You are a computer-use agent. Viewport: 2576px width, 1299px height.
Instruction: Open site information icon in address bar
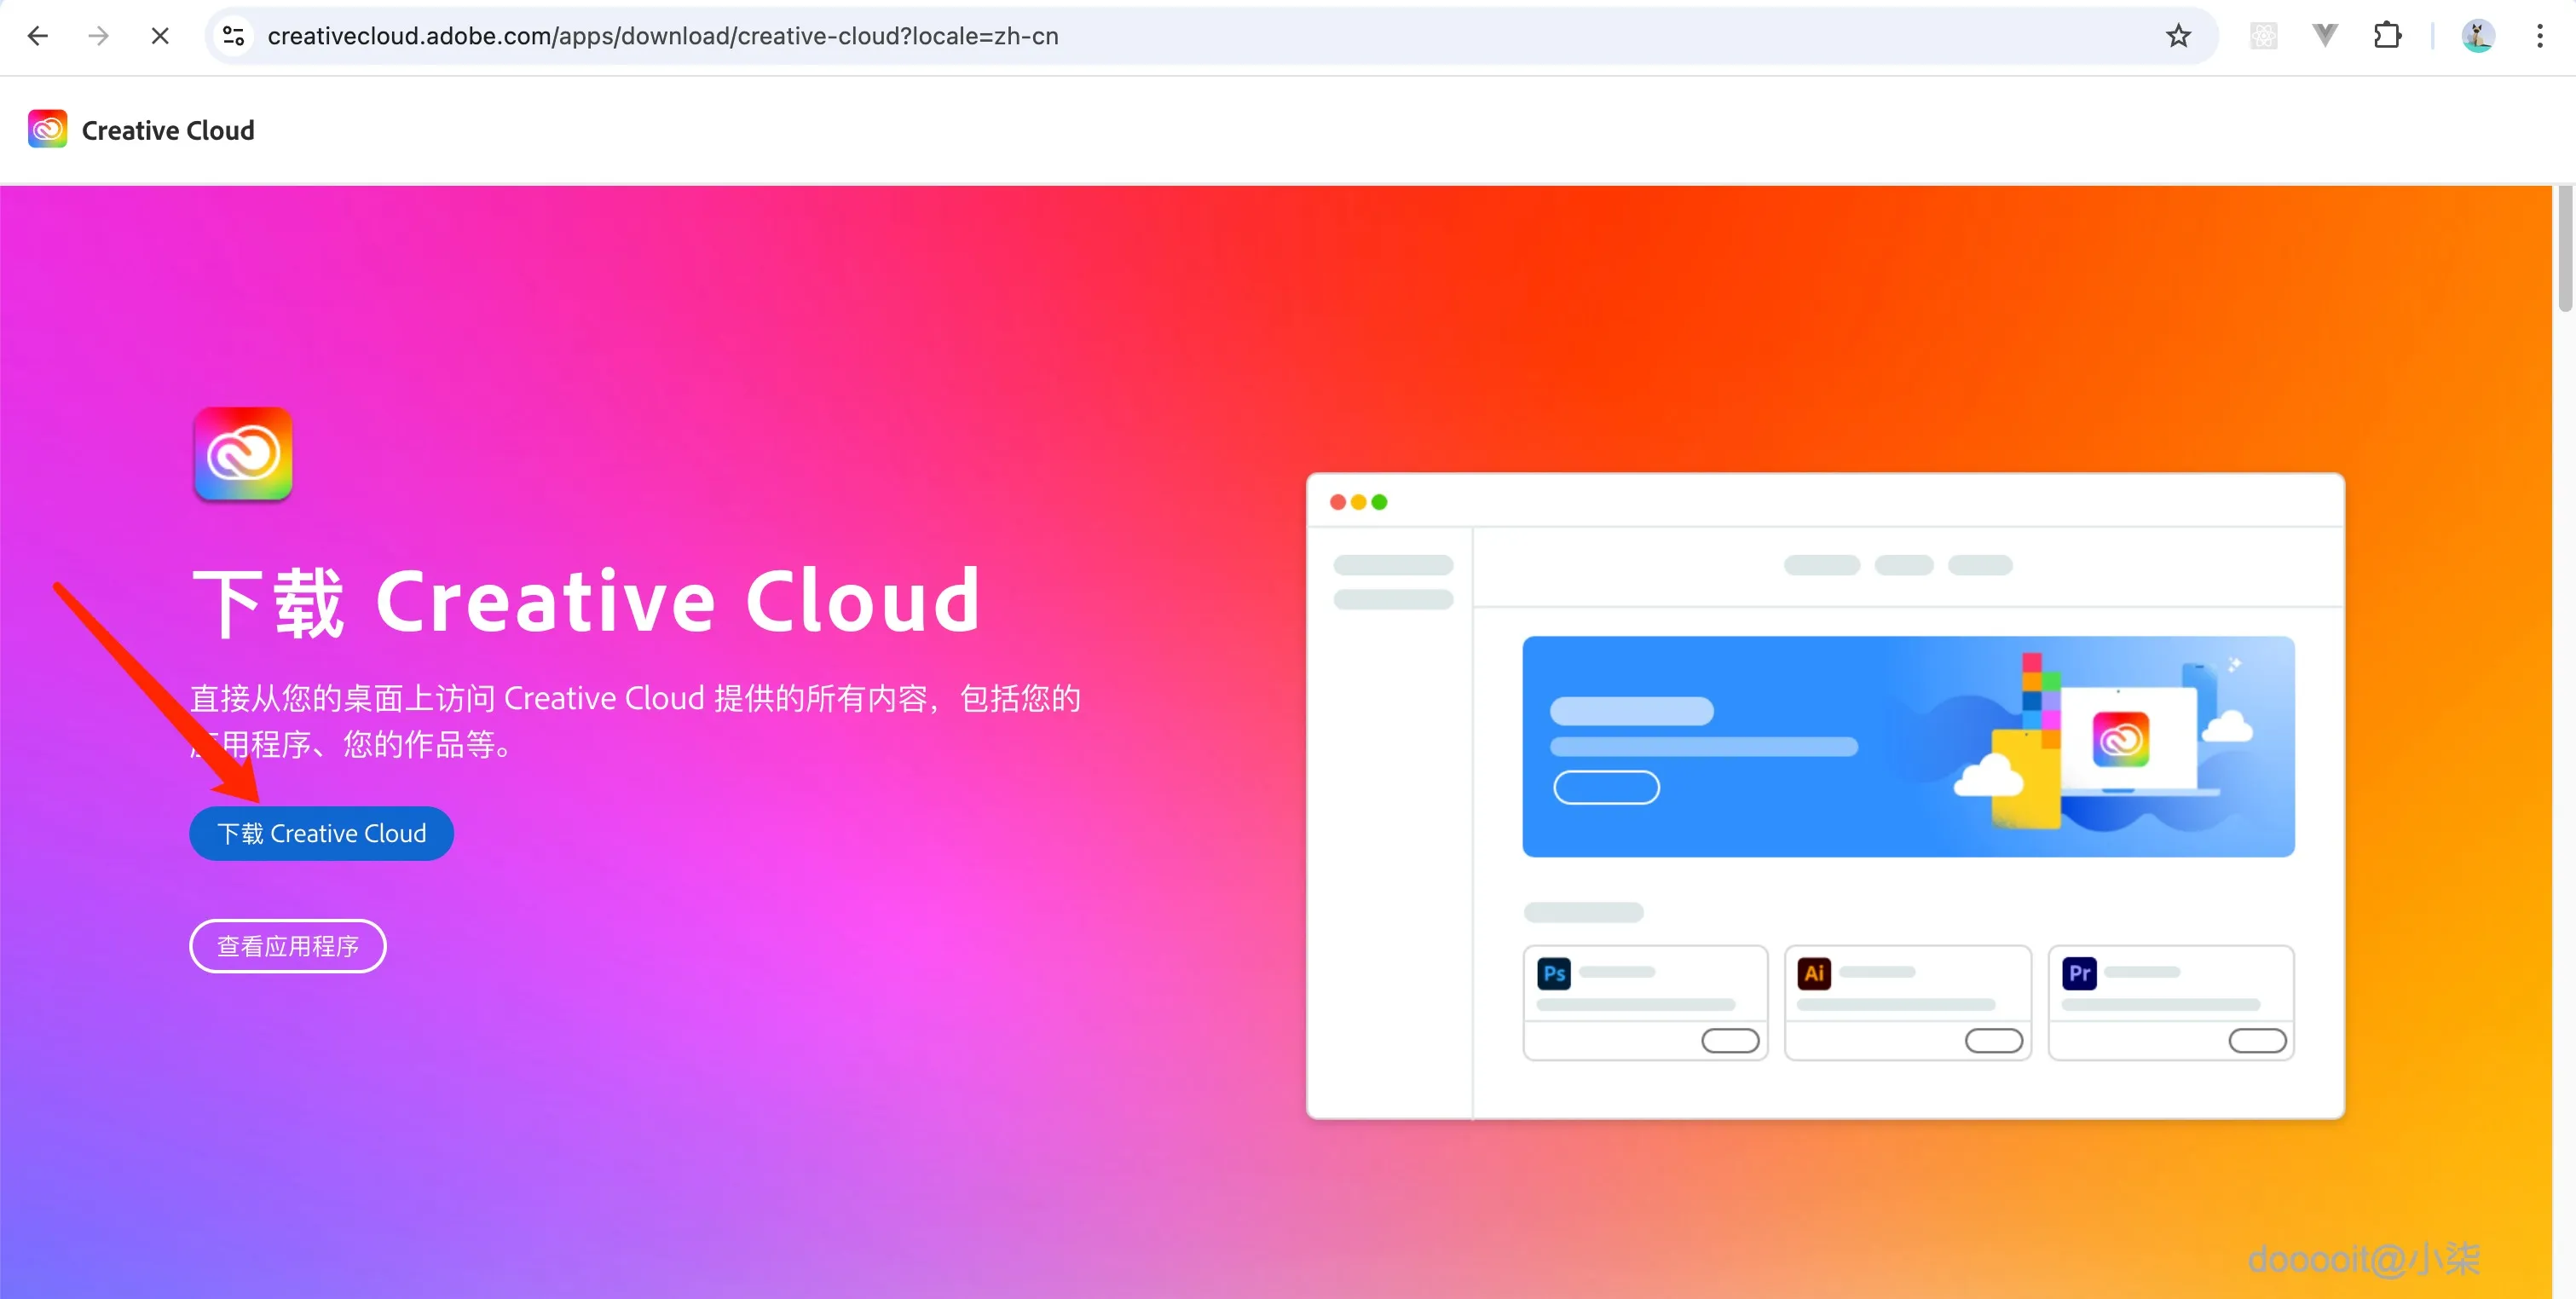point(234,36)
